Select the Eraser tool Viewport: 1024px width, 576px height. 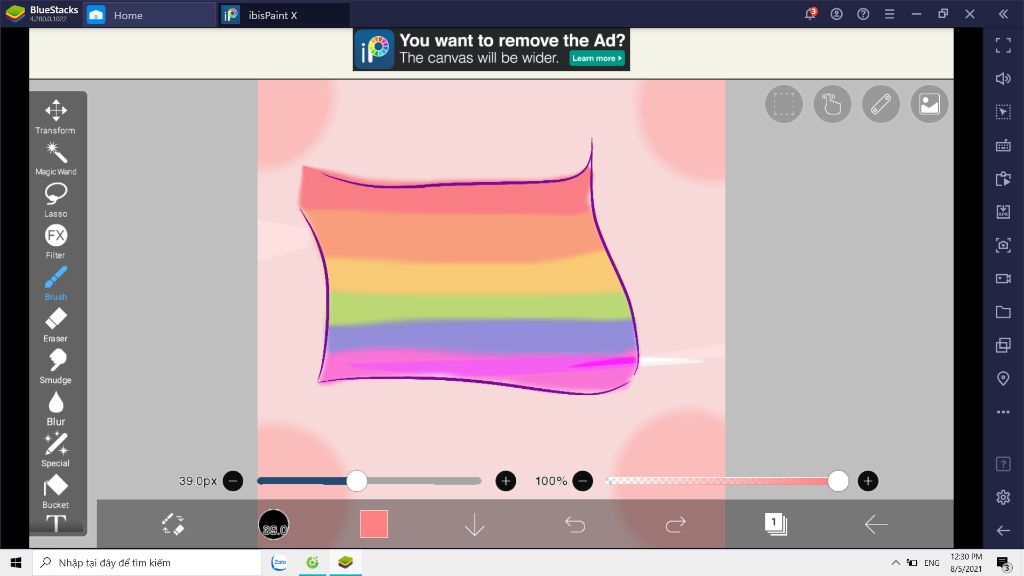(56, 325)
